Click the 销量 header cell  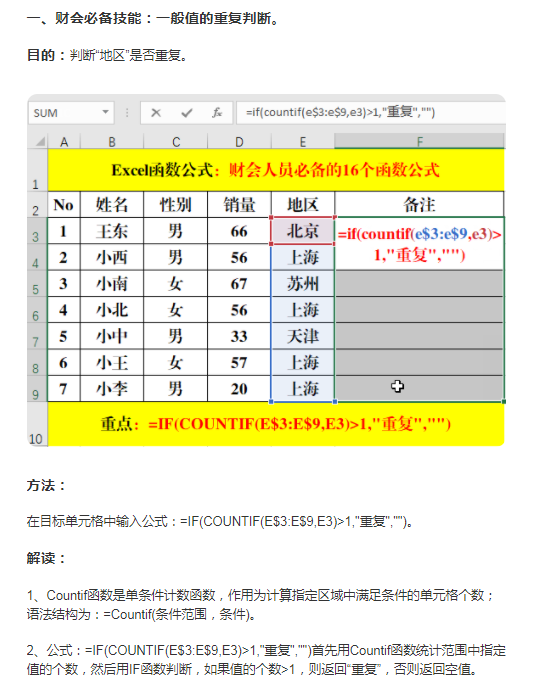point(239,205)
